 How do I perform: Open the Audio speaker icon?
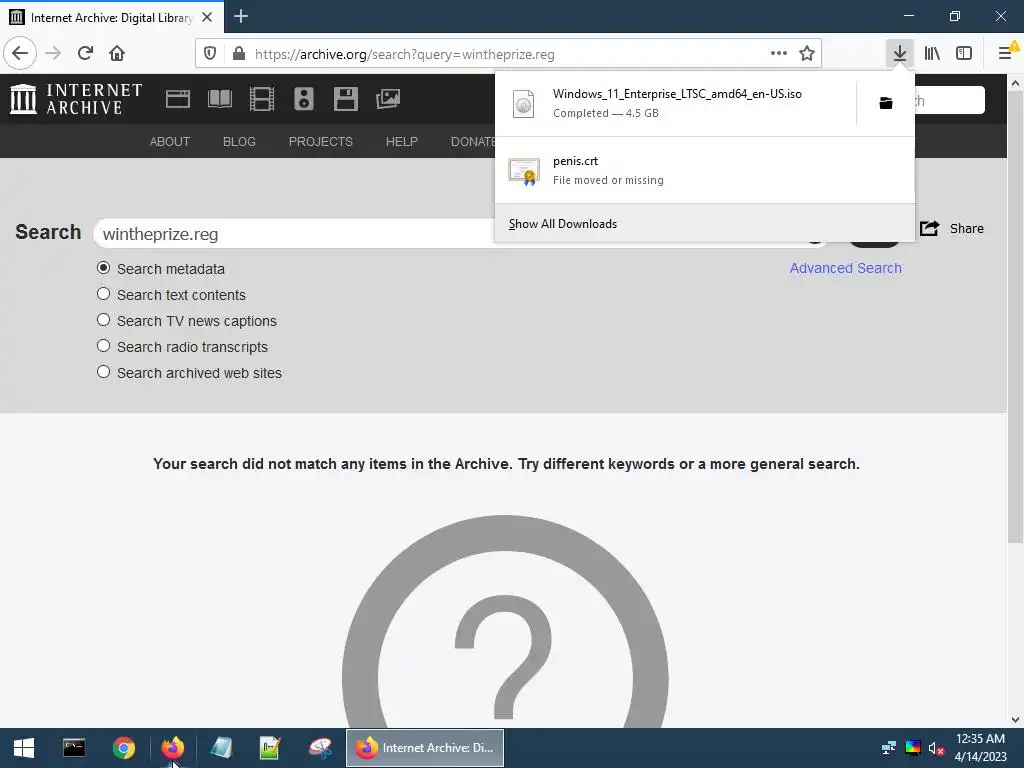click(x=304, y=99)
